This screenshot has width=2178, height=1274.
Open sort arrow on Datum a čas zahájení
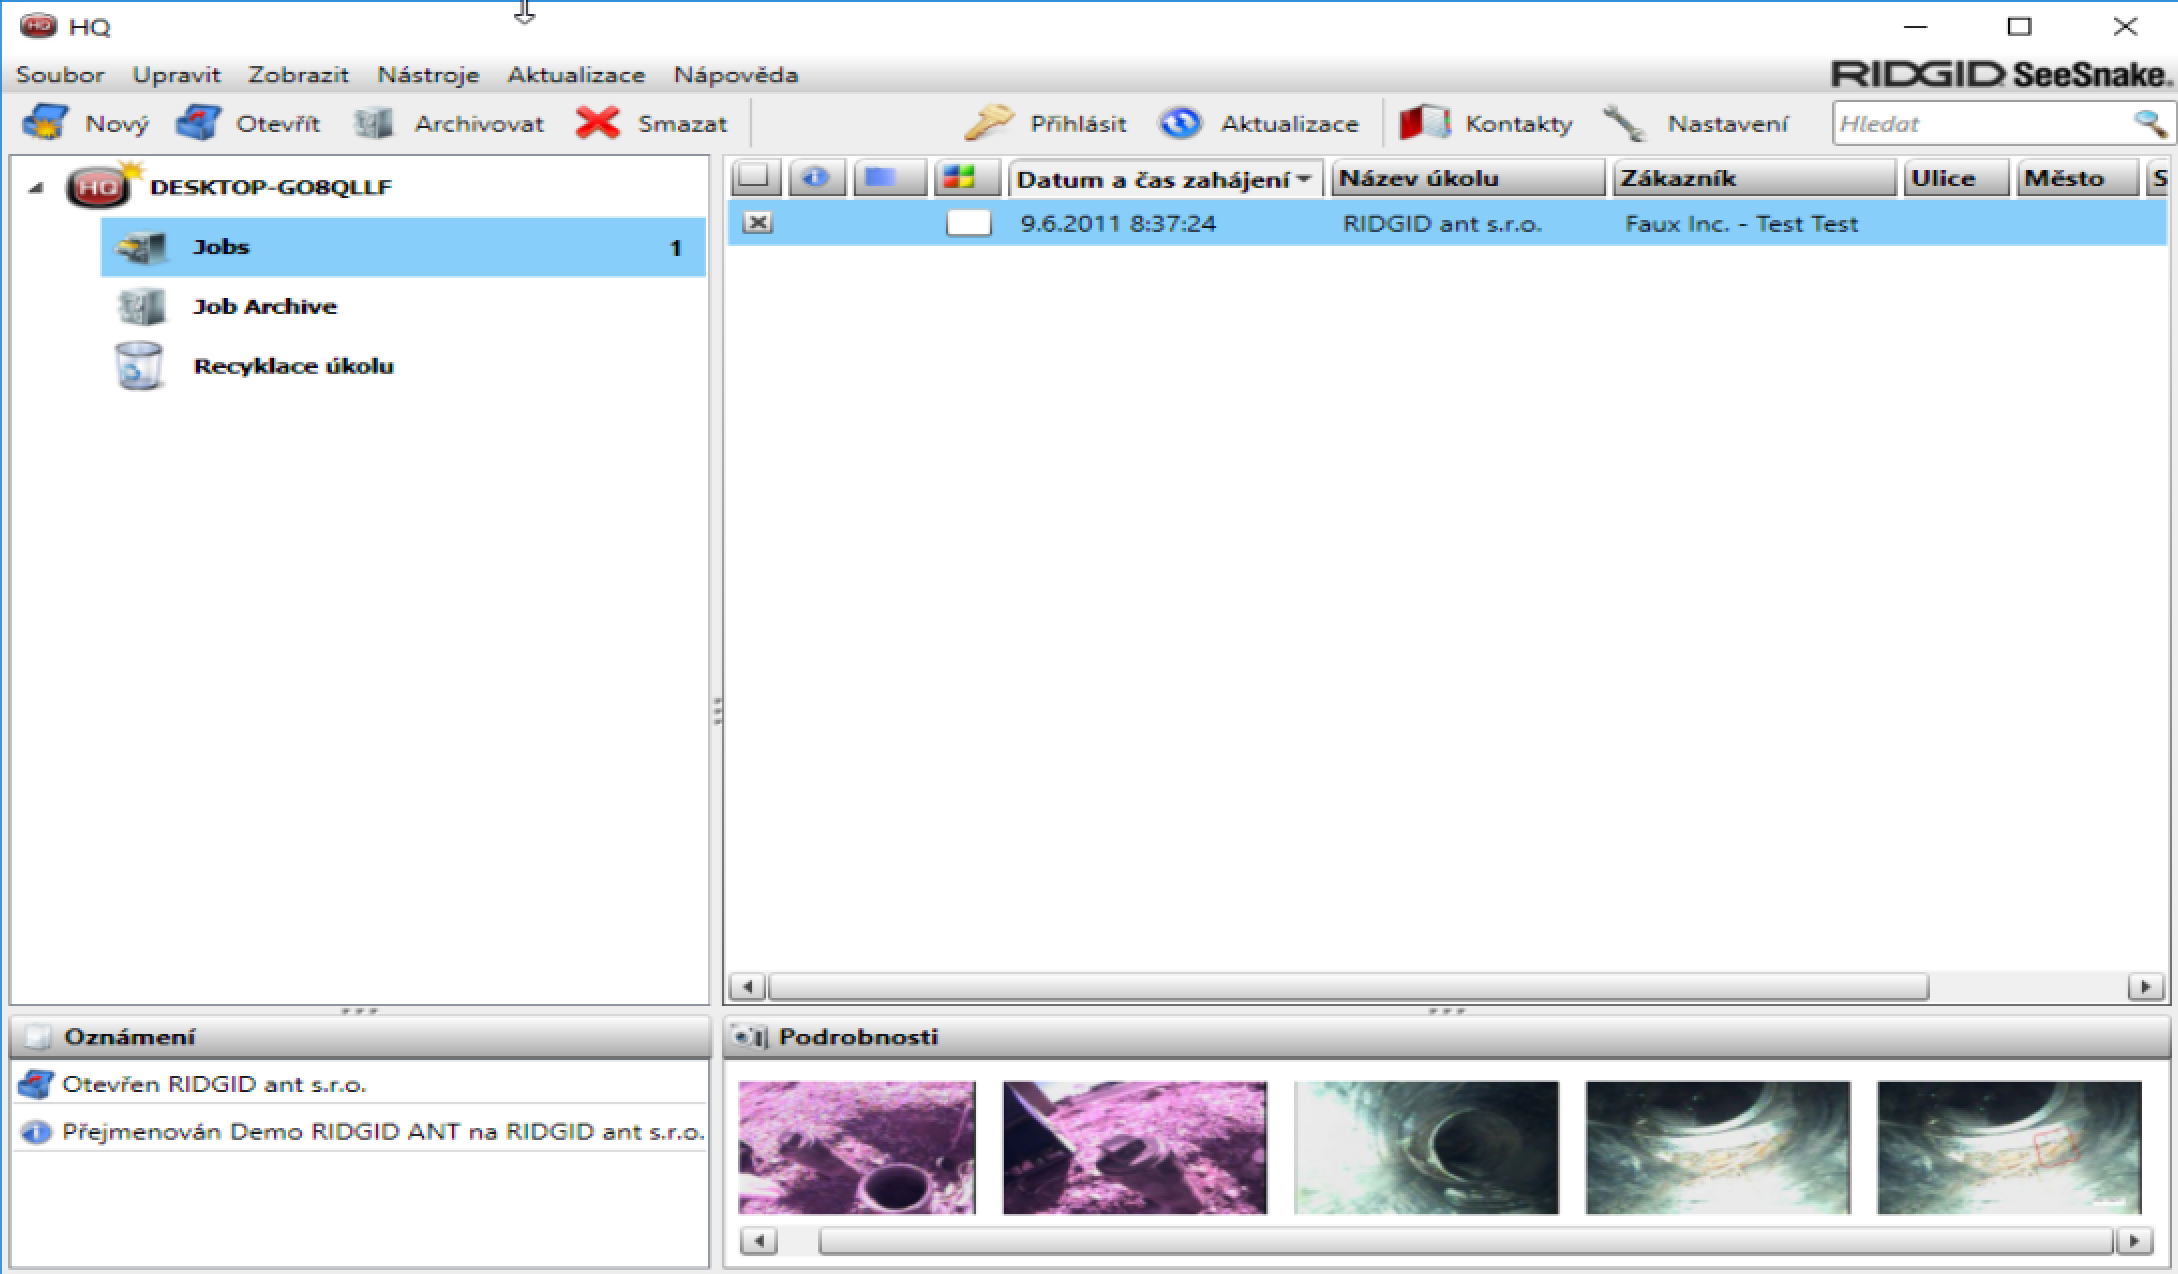click(1304, 180)
